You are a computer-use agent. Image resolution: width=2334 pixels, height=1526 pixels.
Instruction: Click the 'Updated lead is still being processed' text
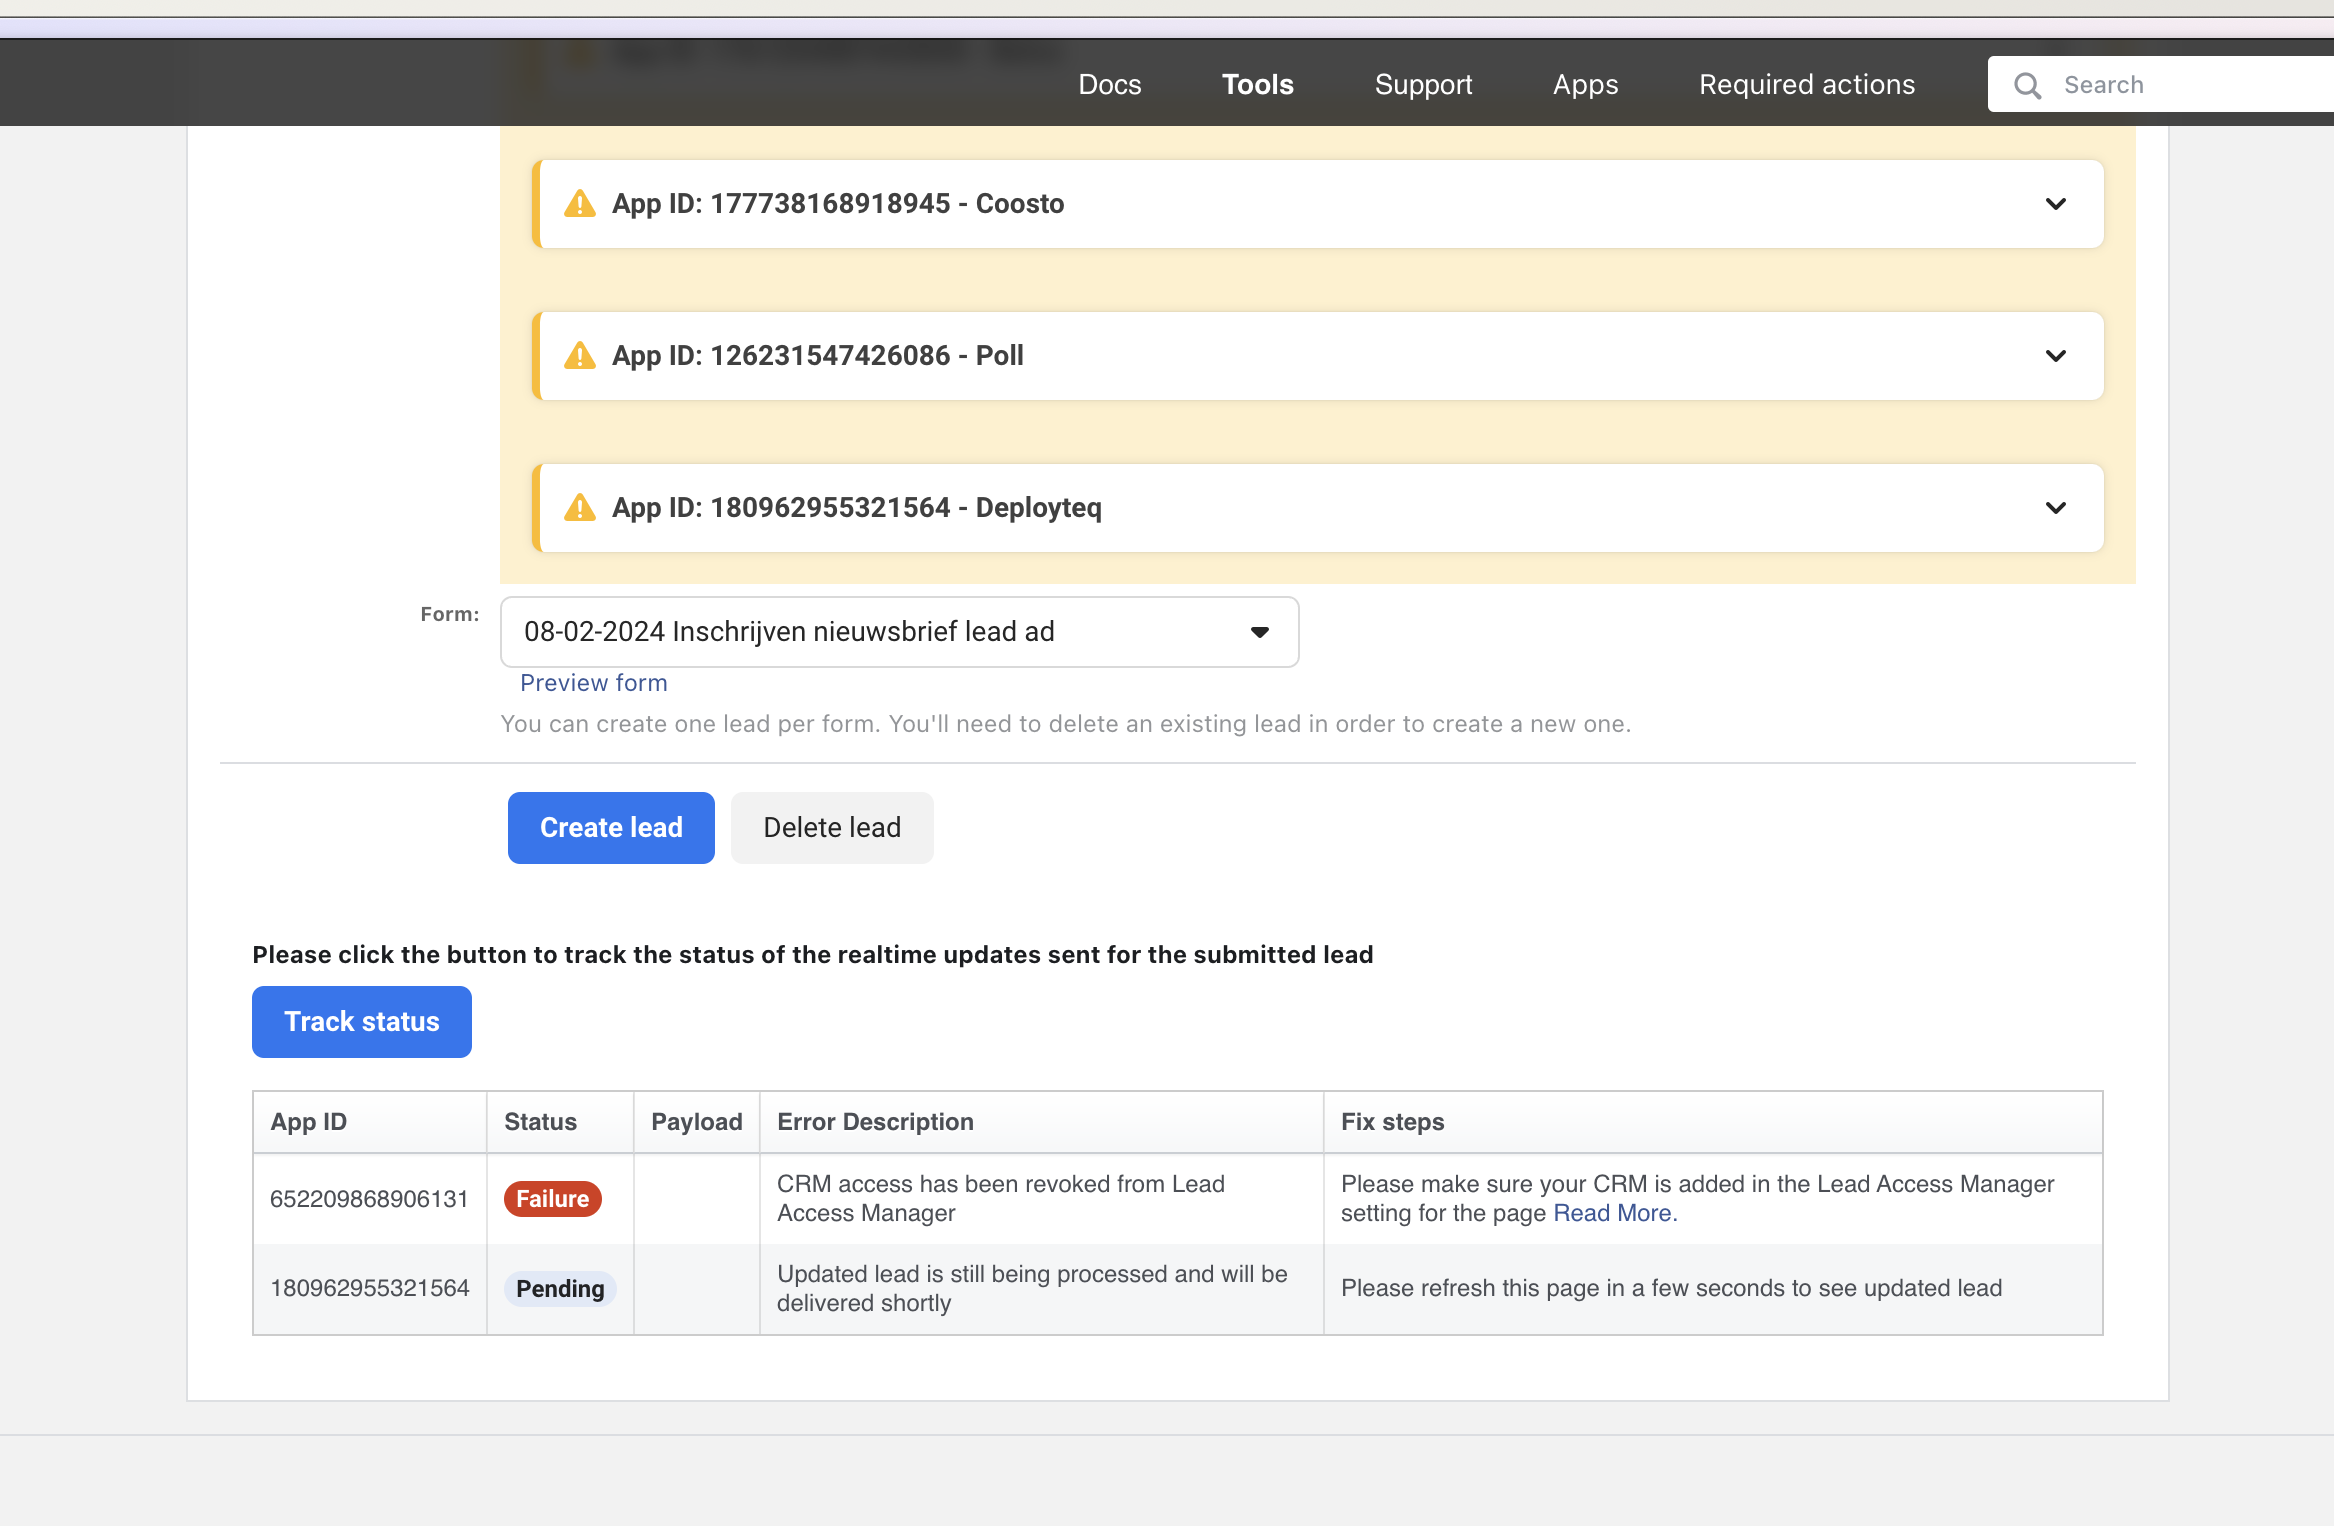point(1032,1289)
